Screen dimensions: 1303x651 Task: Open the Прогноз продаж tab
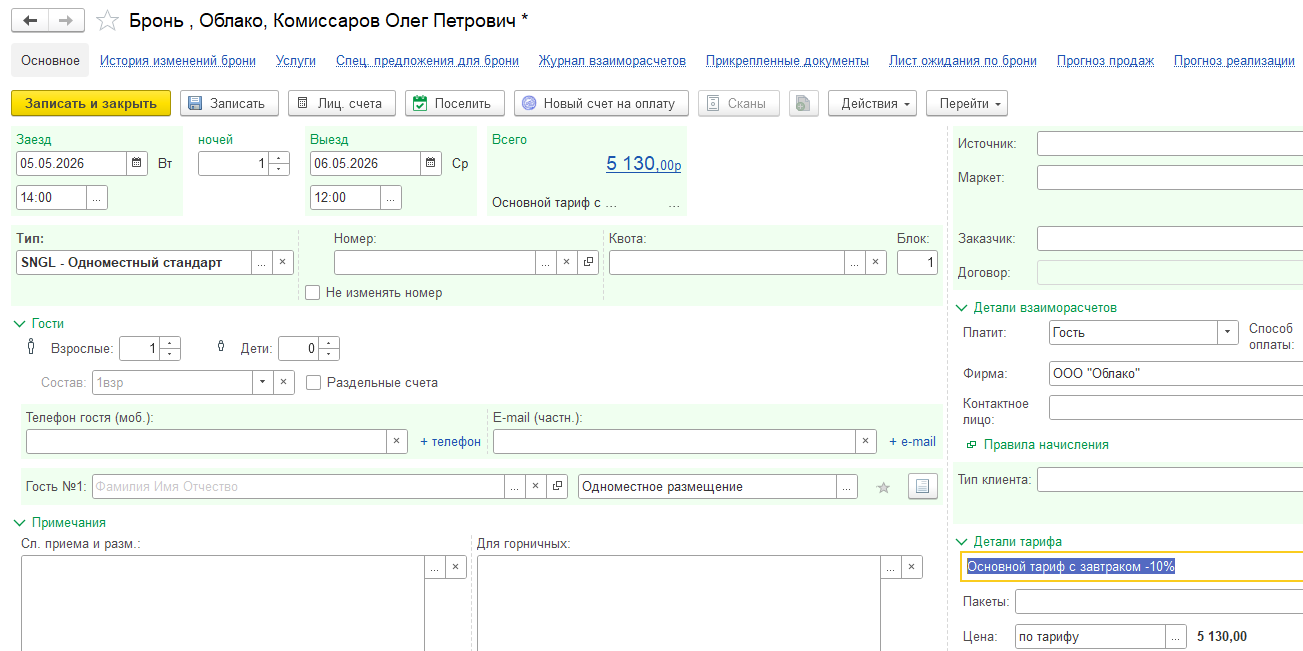click(x=1105, y=61)
